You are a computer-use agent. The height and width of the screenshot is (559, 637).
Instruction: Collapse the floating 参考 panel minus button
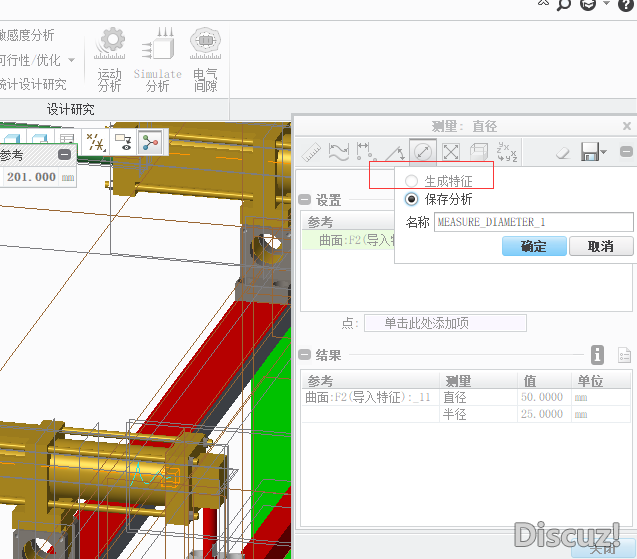pos(65,154)
